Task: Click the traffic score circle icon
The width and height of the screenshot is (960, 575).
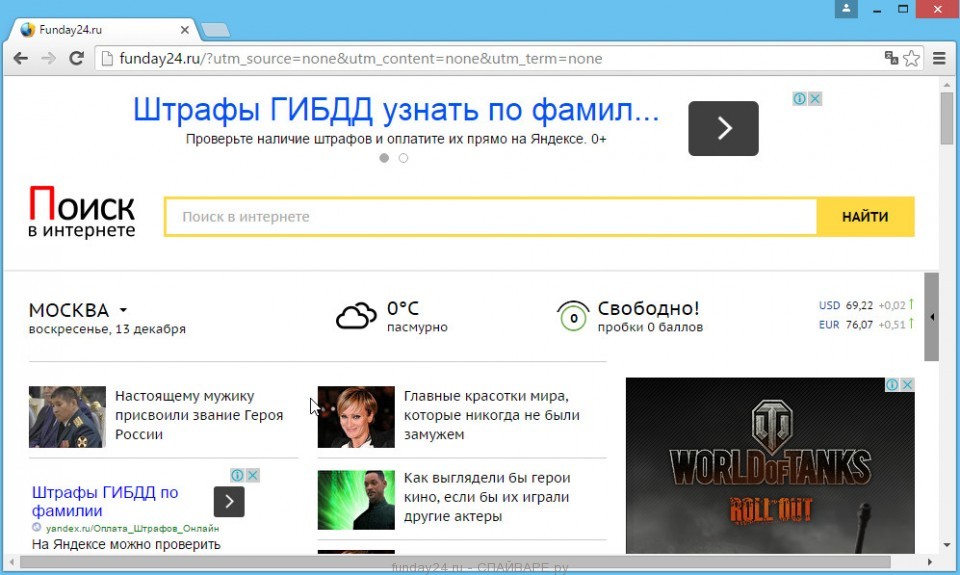Action: point(573,316)
